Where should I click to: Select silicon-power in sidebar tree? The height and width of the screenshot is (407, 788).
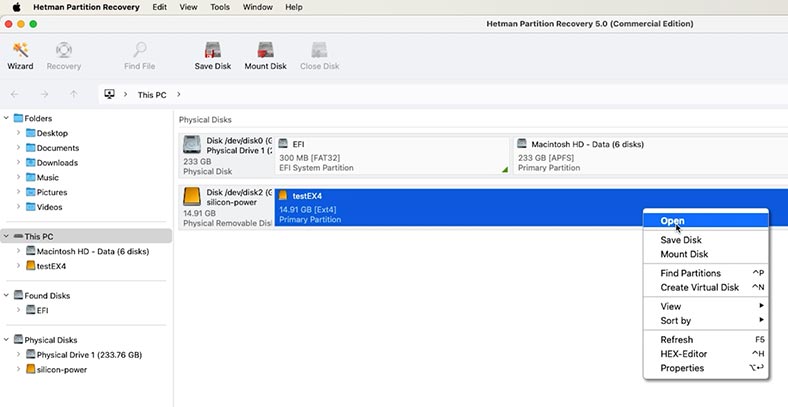tap(61, 369)
